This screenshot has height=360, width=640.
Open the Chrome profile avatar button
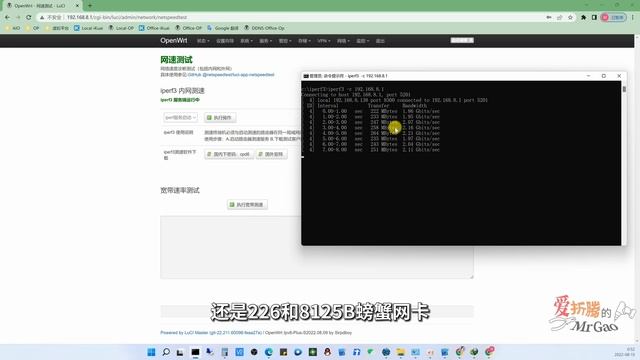point(613,18)
